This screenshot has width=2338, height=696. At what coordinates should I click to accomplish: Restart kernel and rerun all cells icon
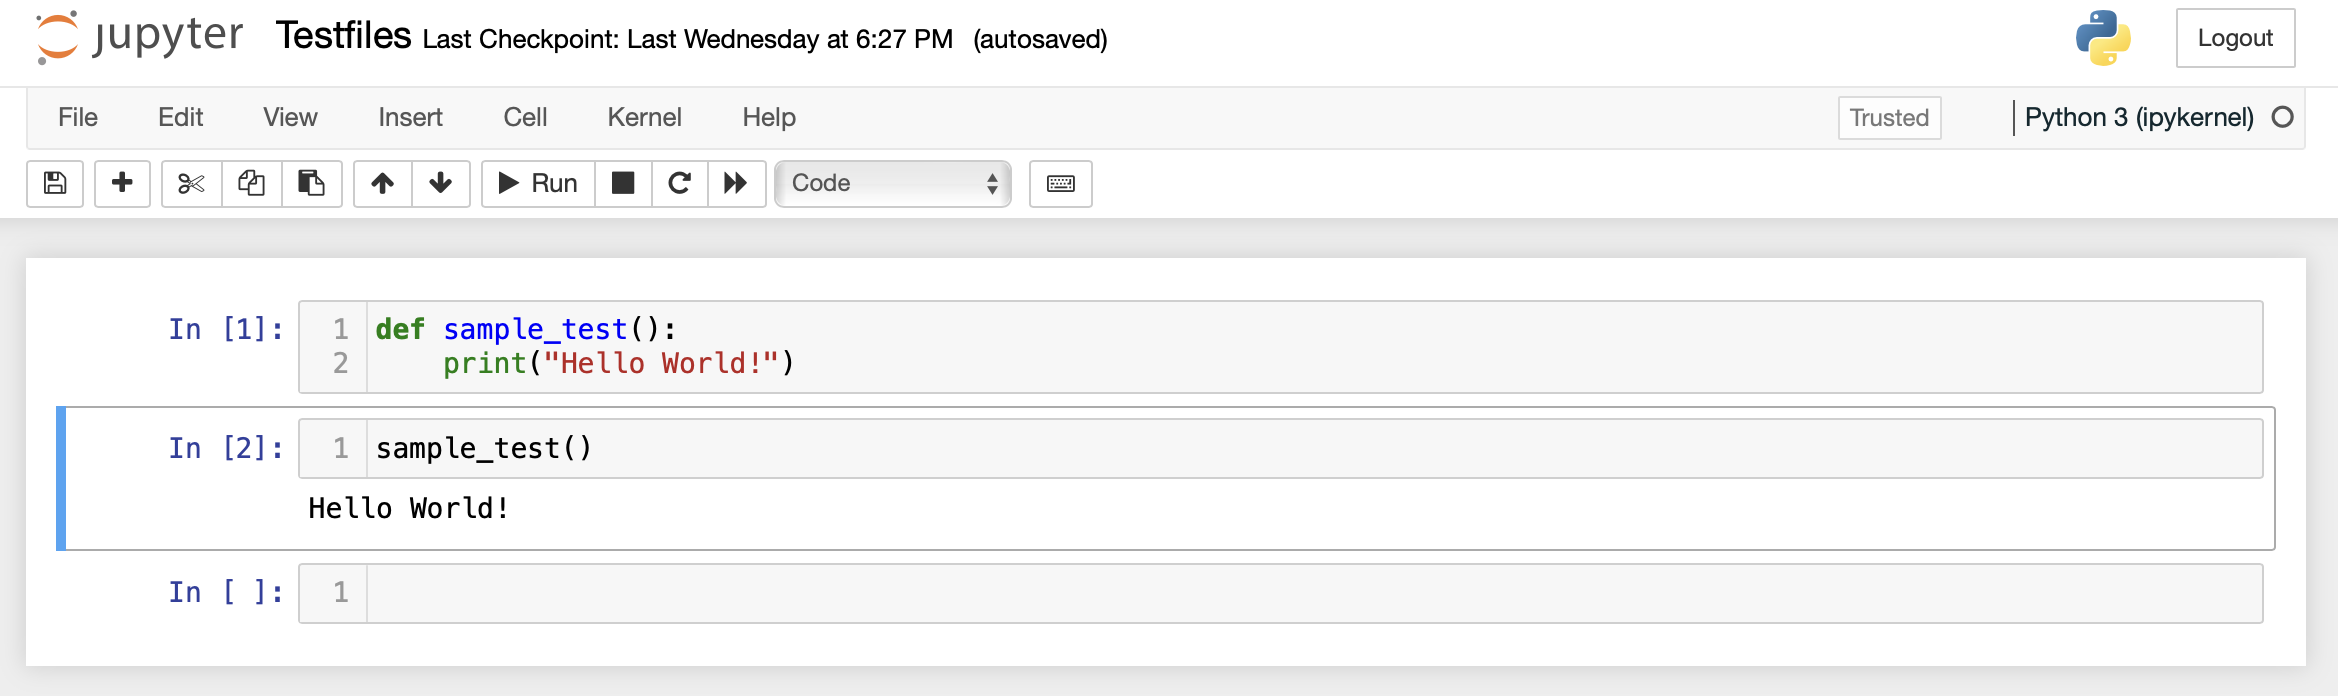(x=737, y=183)
